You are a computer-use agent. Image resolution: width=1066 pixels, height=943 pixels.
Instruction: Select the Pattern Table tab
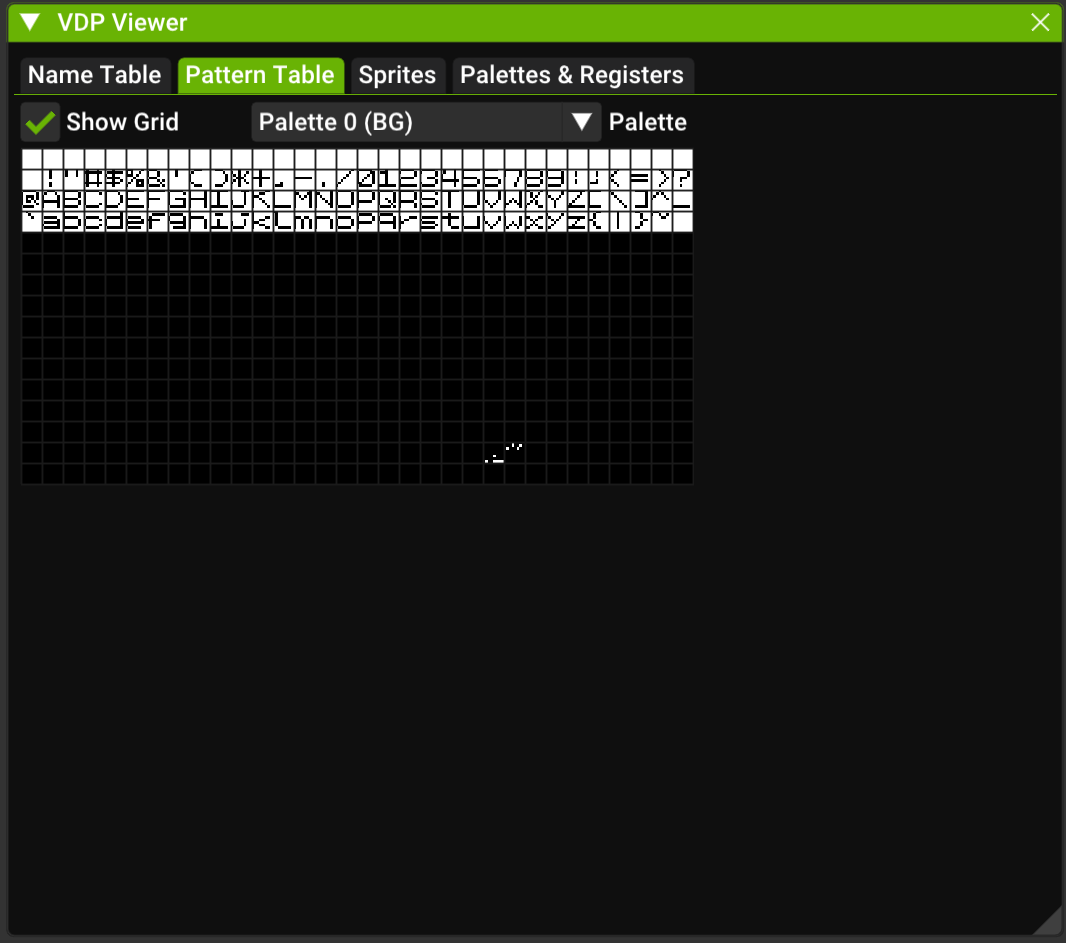point(260,75)
